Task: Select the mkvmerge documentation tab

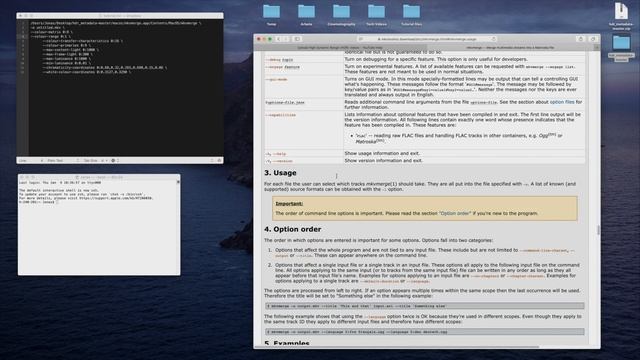Action: 510,47
